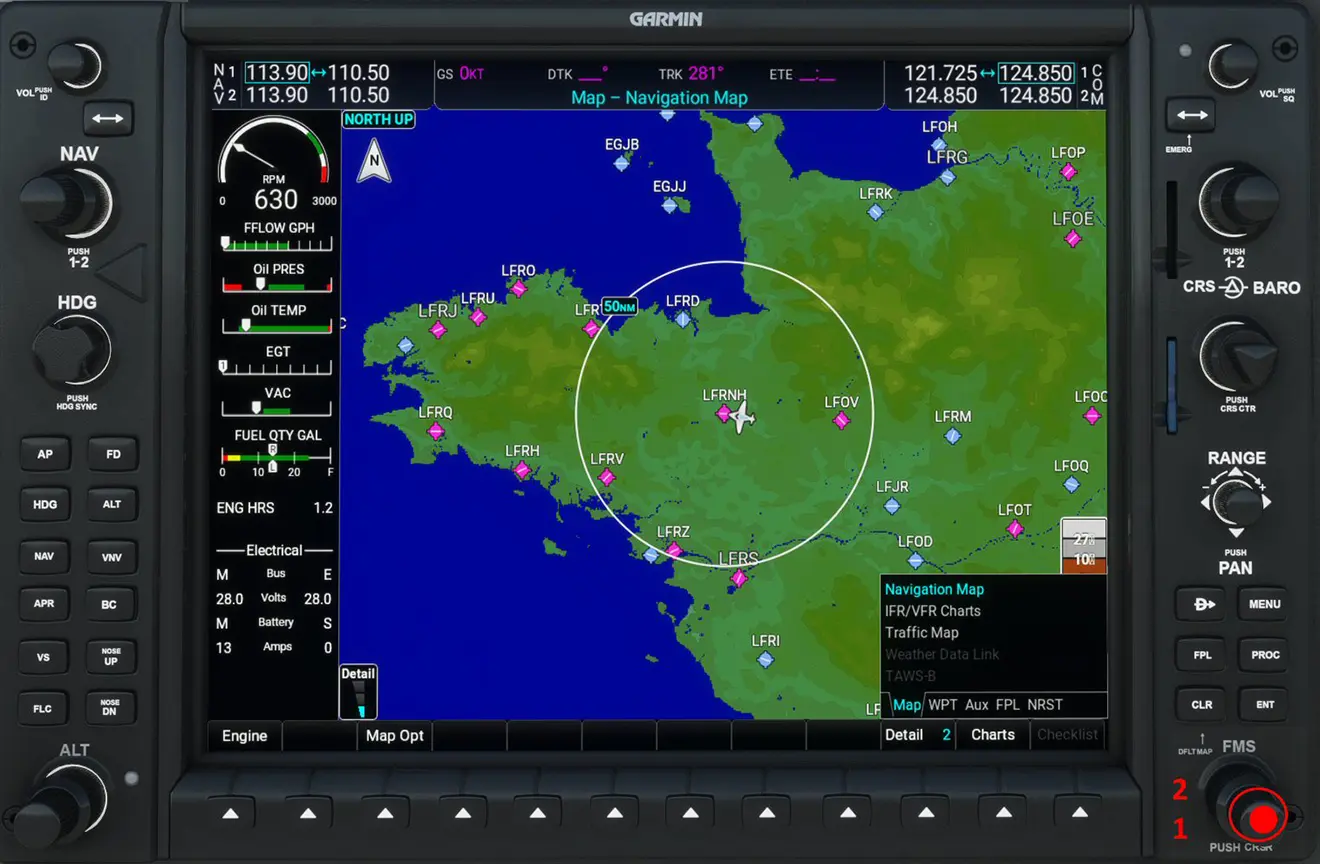The image size is (1320, 864).
Task: Switch to the FPL page group tab
Action: pos(1008,705)
